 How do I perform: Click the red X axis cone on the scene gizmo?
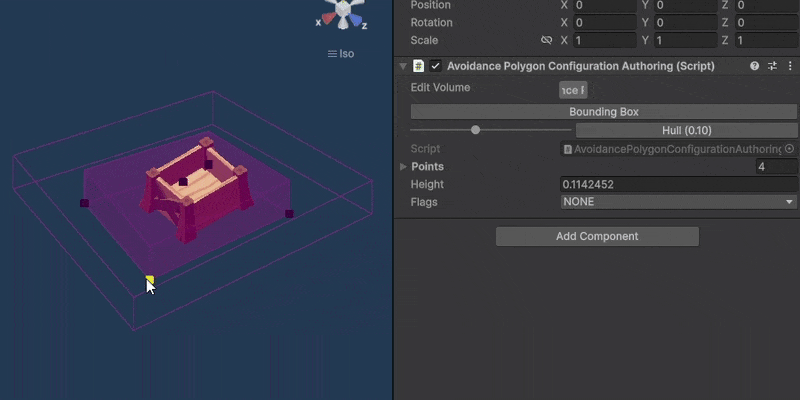[x=329, y=19]
